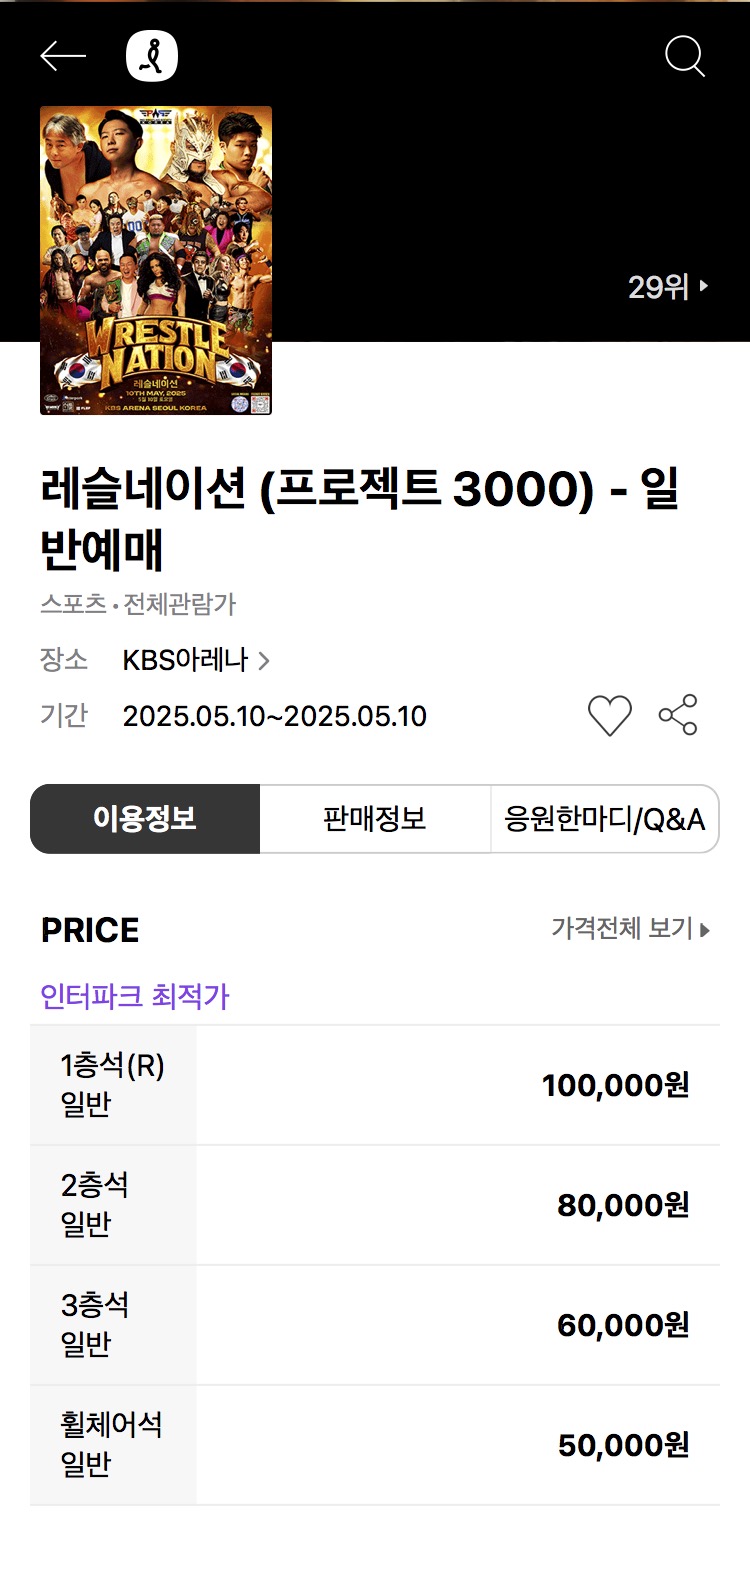Image resolution: width=750 pixels, height=1570 pixels.
Task: Tap the share icon
Action: [678, 715]
